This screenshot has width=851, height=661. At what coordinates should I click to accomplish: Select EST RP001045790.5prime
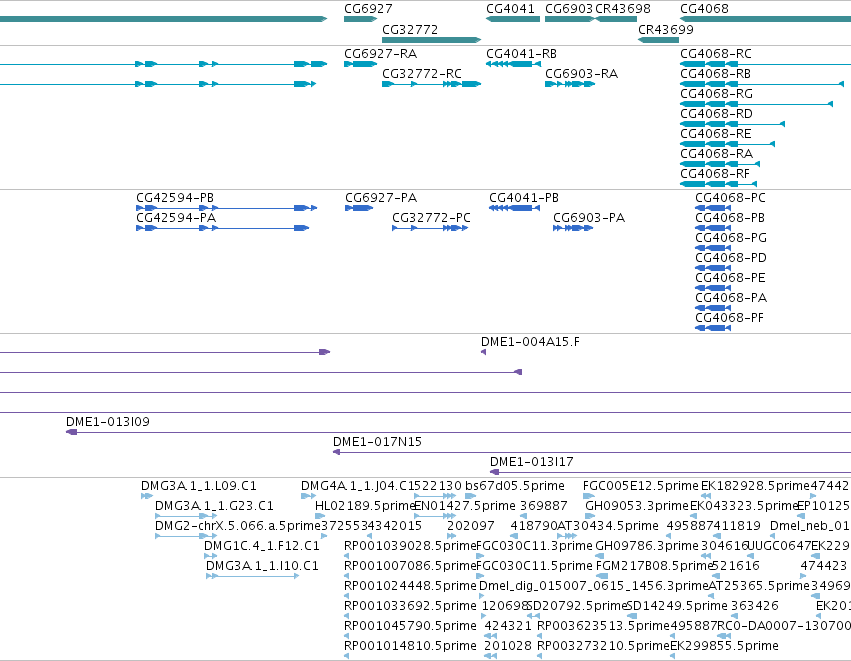[x=410, y=626]
